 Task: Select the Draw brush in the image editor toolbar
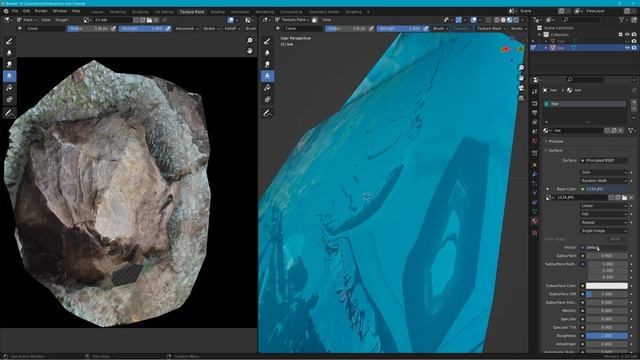pos(9,41)
